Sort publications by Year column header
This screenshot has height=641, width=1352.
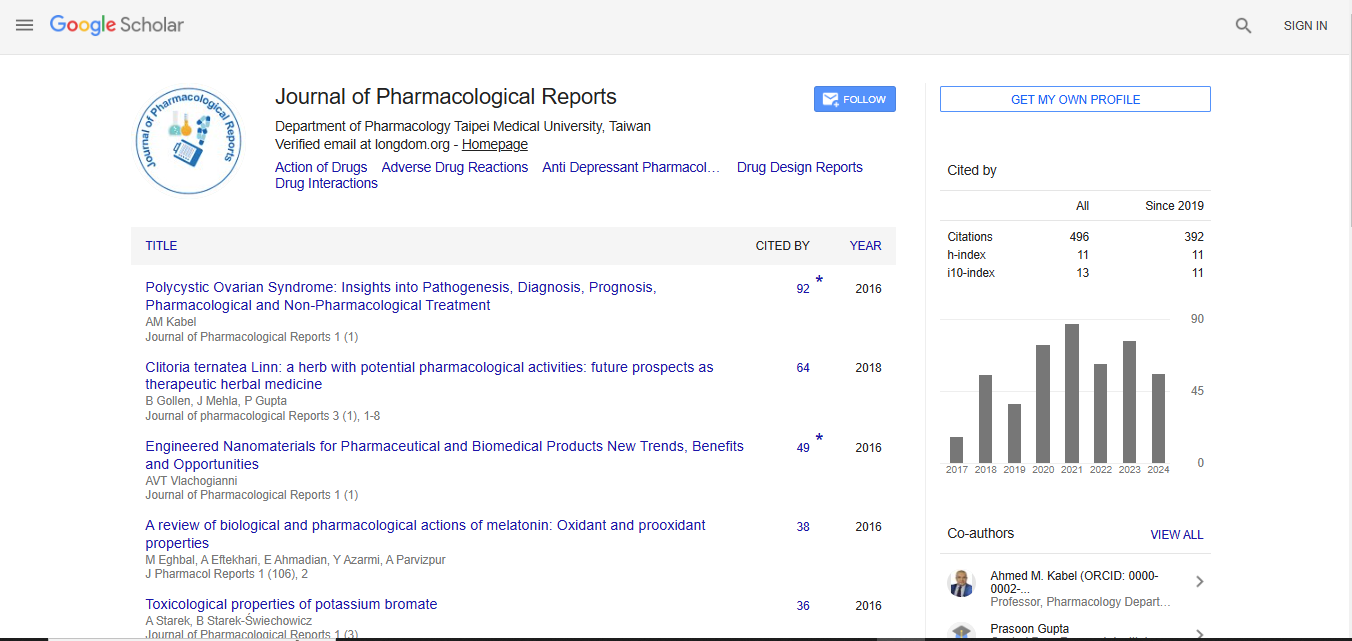tap(865, 246)
